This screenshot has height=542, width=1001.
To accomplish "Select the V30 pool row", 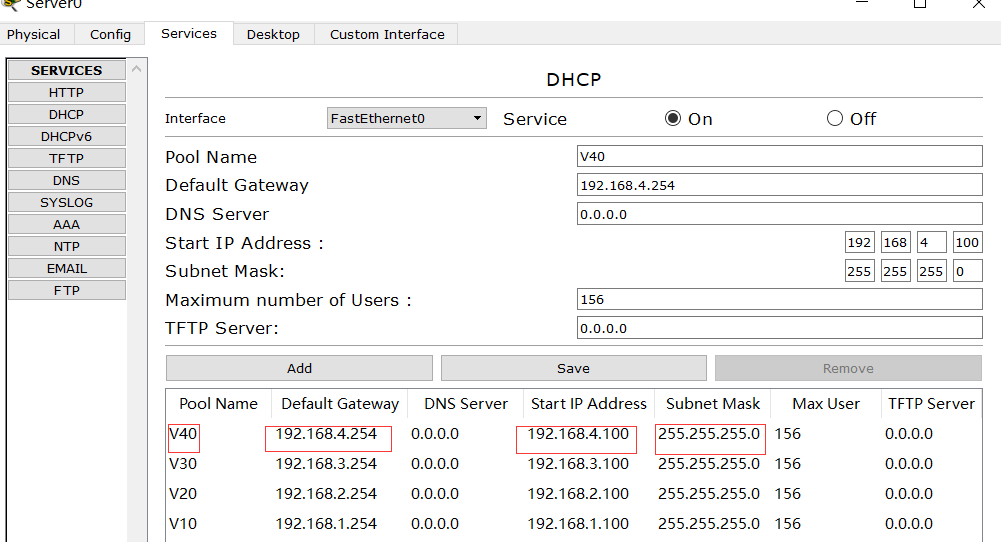I will coord(573,464).
